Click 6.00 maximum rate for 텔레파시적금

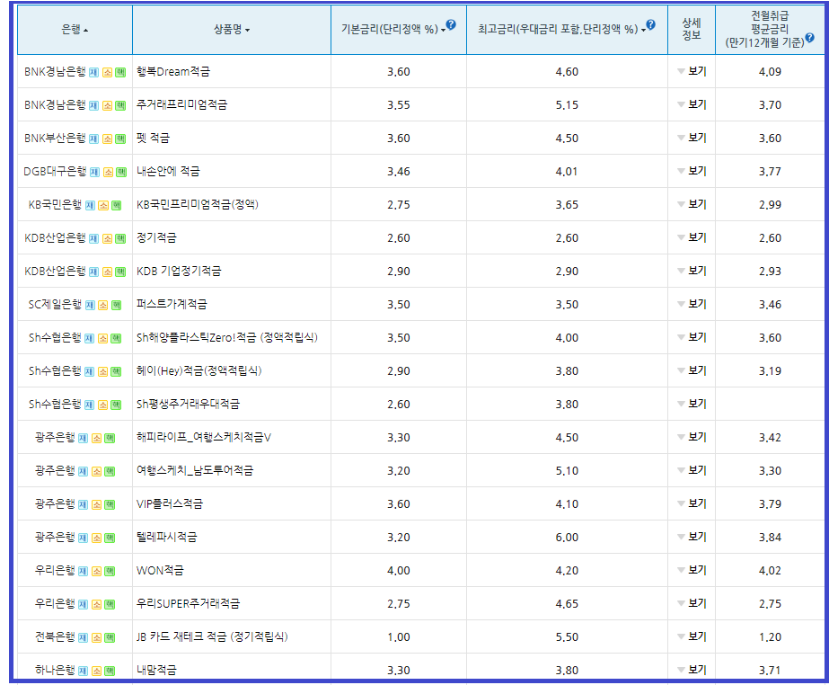567,538
